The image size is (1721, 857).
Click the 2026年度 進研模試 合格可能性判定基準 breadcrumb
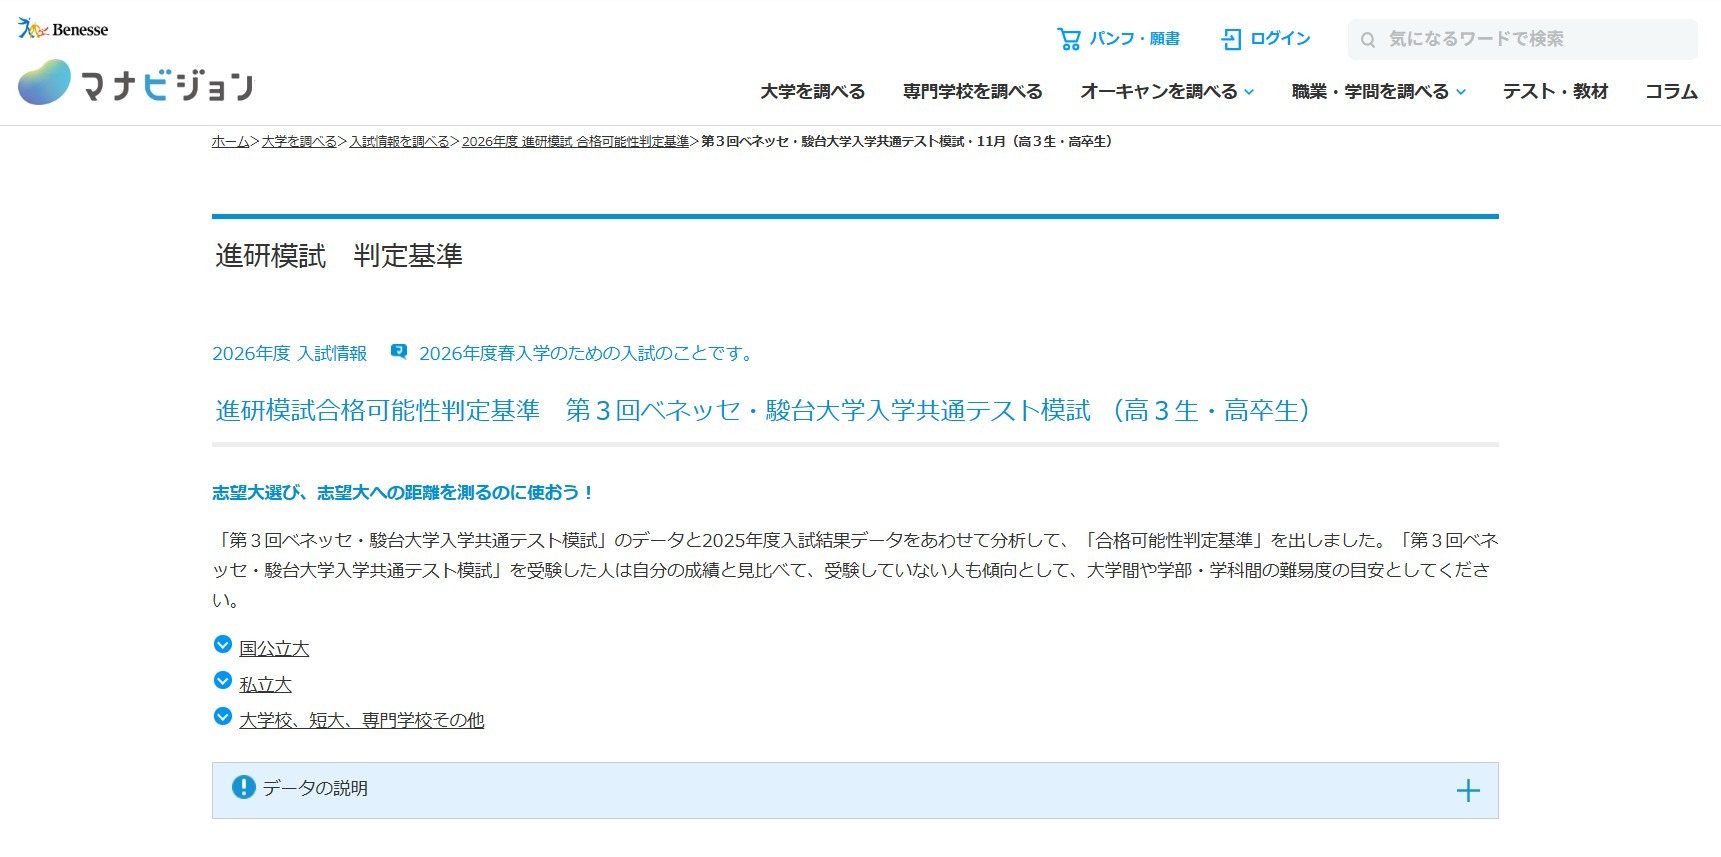point(575,141)
